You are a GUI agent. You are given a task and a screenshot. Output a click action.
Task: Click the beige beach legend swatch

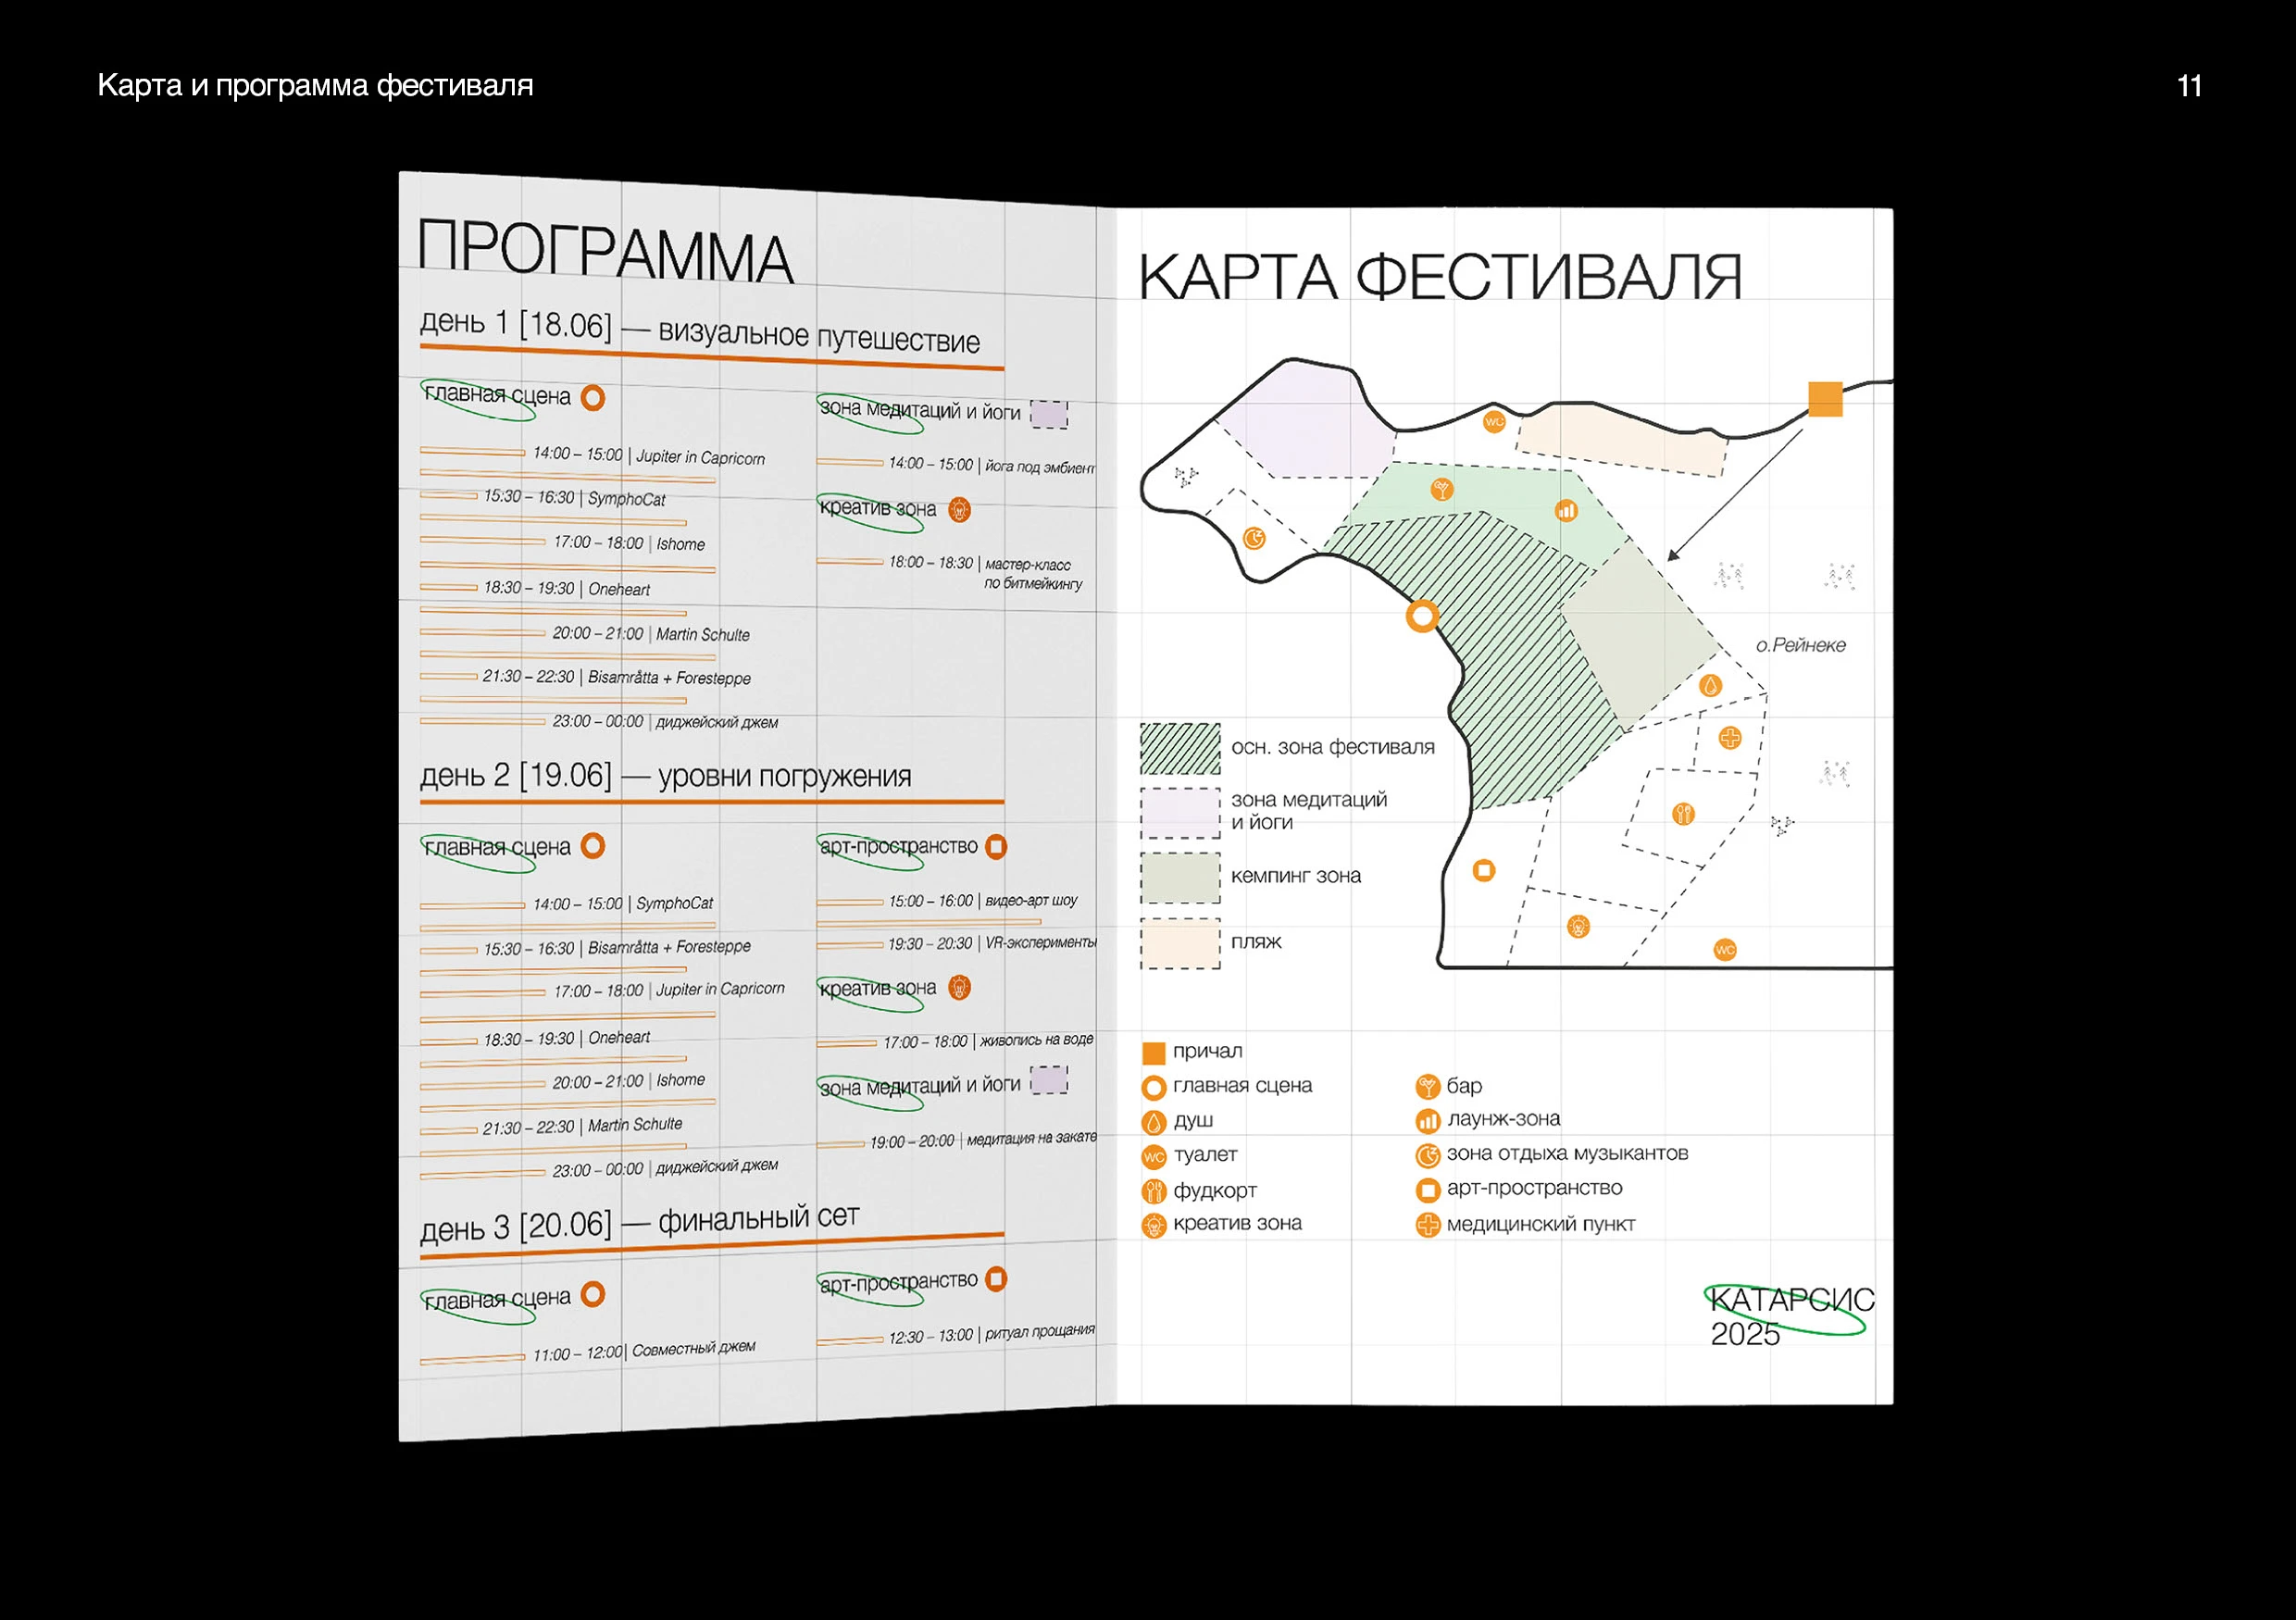(x=1180, y=943)
